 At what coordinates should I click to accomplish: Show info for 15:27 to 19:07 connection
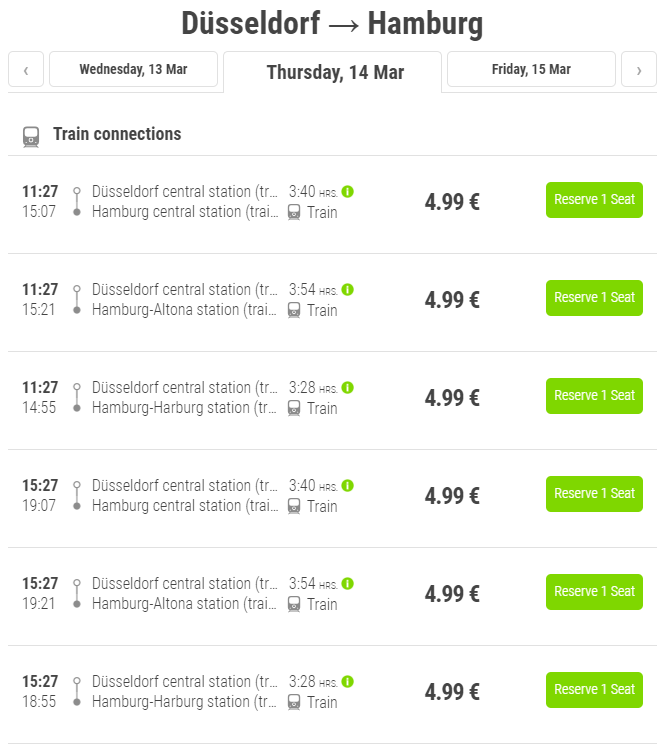(347, 486)
